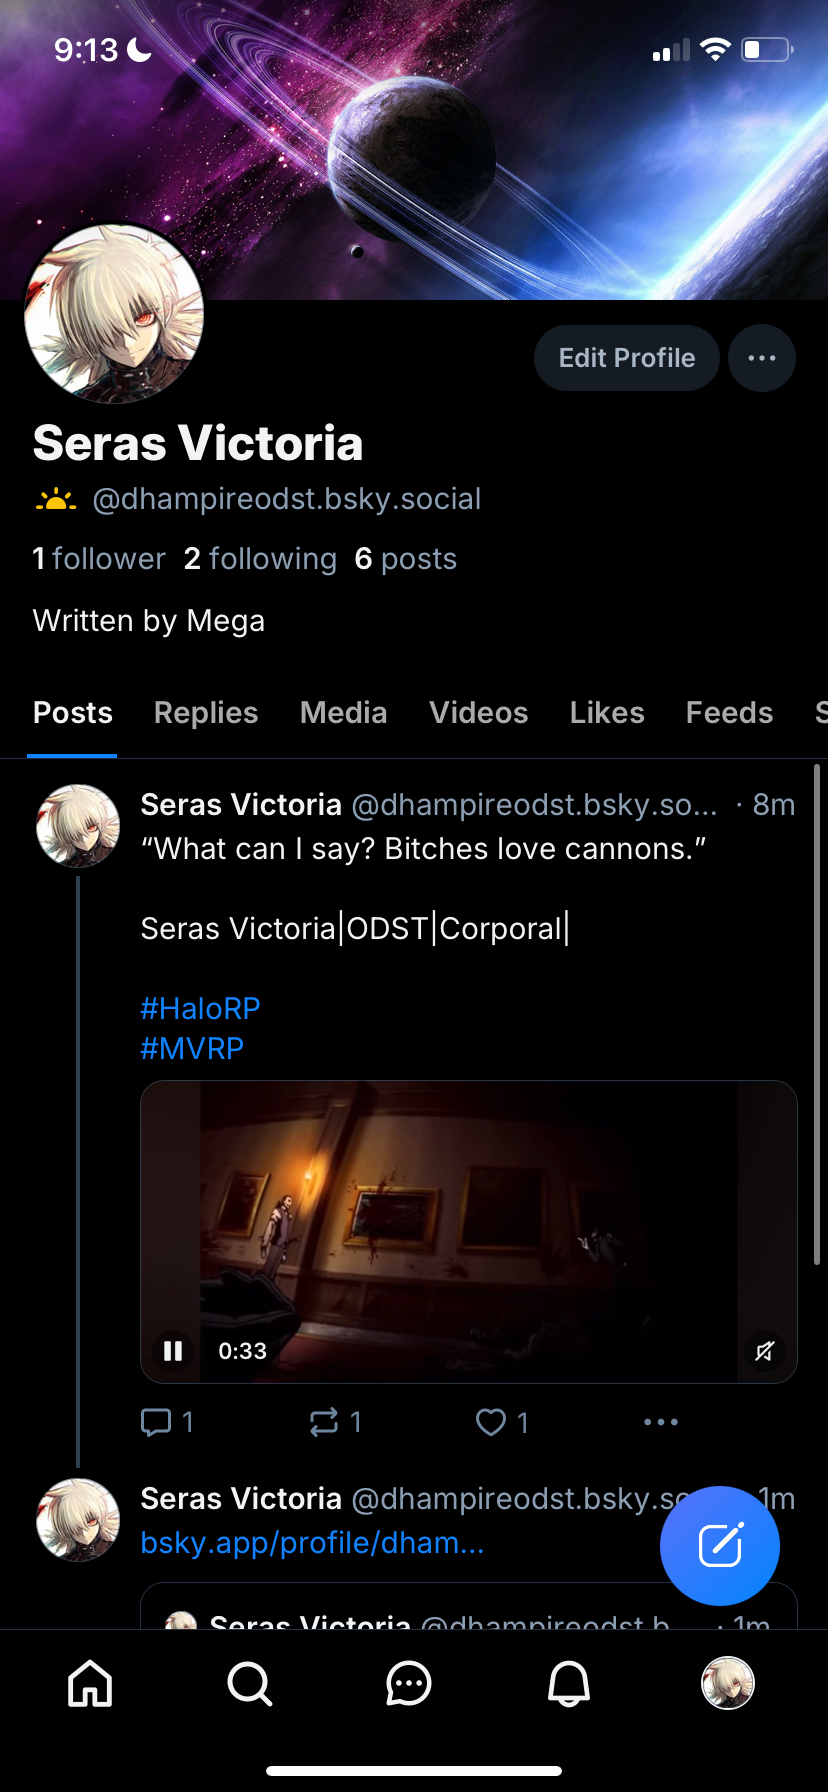Open the Notifications bell icon

click(569, 1683)
